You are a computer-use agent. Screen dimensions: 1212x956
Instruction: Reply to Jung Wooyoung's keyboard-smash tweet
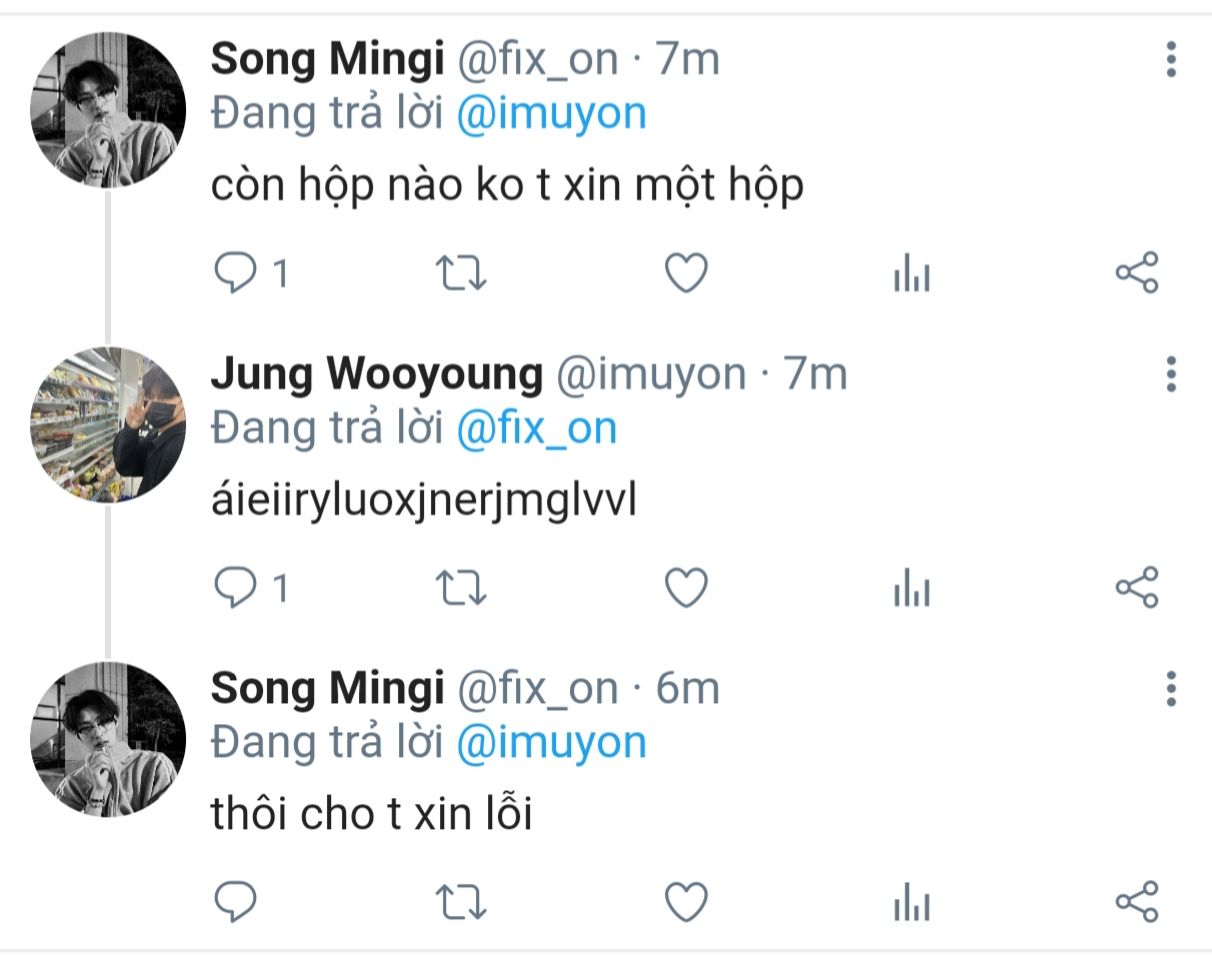click(x=236, y=588)
